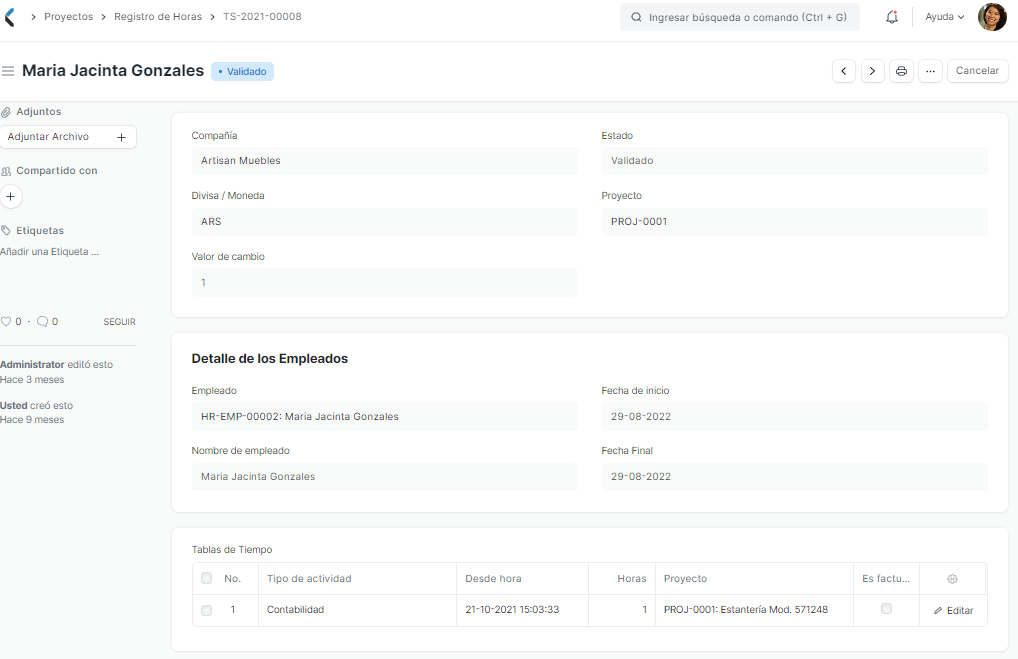Click the Detalle de los Empleados heading
The height and width of the screenshot is (659, 1018).
pos(269,359)
